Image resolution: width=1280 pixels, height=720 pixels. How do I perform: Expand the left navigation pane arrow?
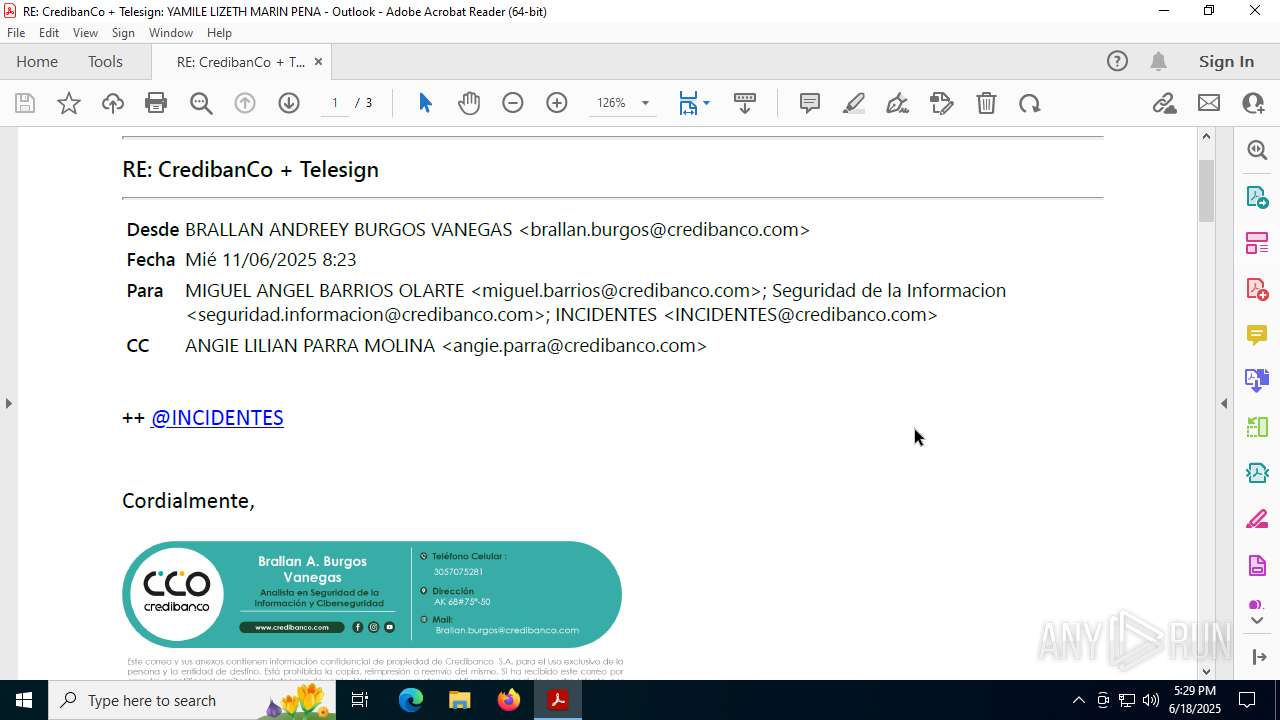point(8,403)
